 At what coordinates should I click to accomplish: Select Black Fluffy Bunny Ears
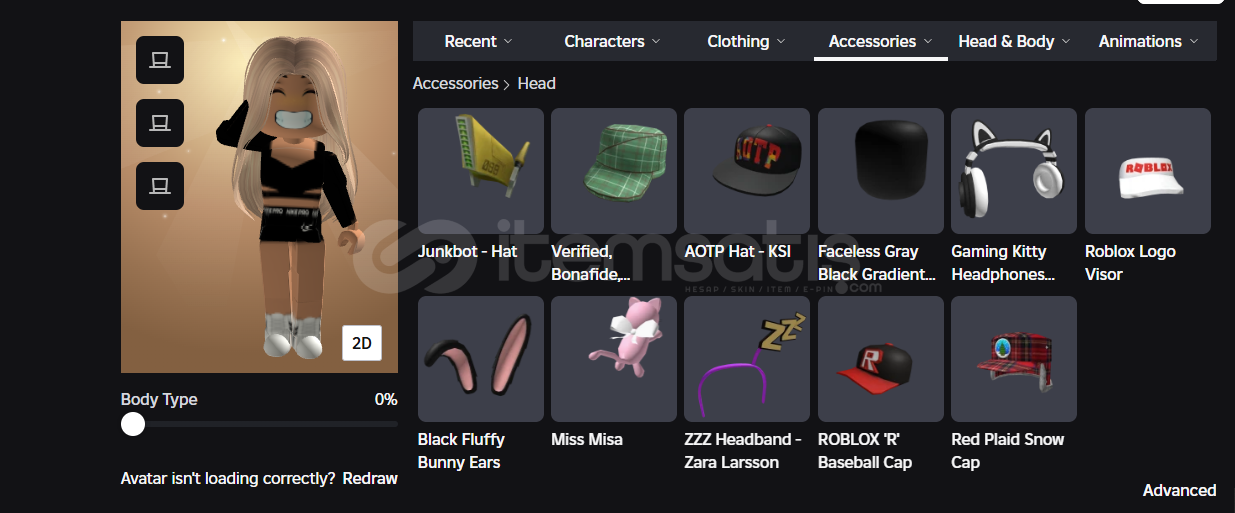[481, 359]
